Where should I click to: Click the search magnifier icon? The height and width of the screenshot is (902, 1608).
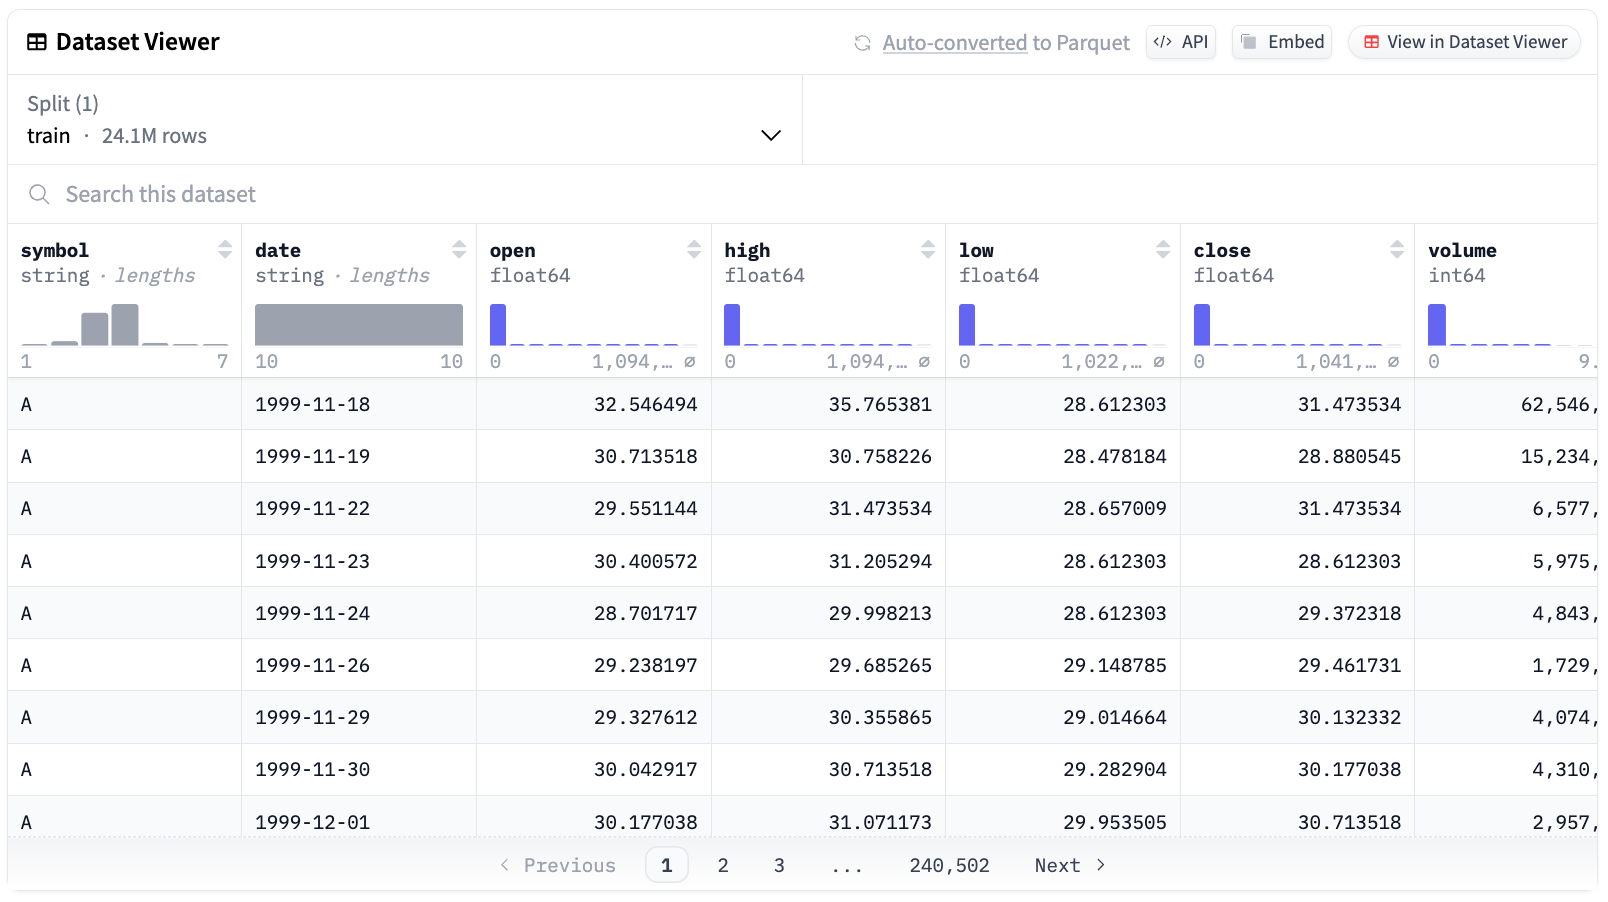click(39, 194)
